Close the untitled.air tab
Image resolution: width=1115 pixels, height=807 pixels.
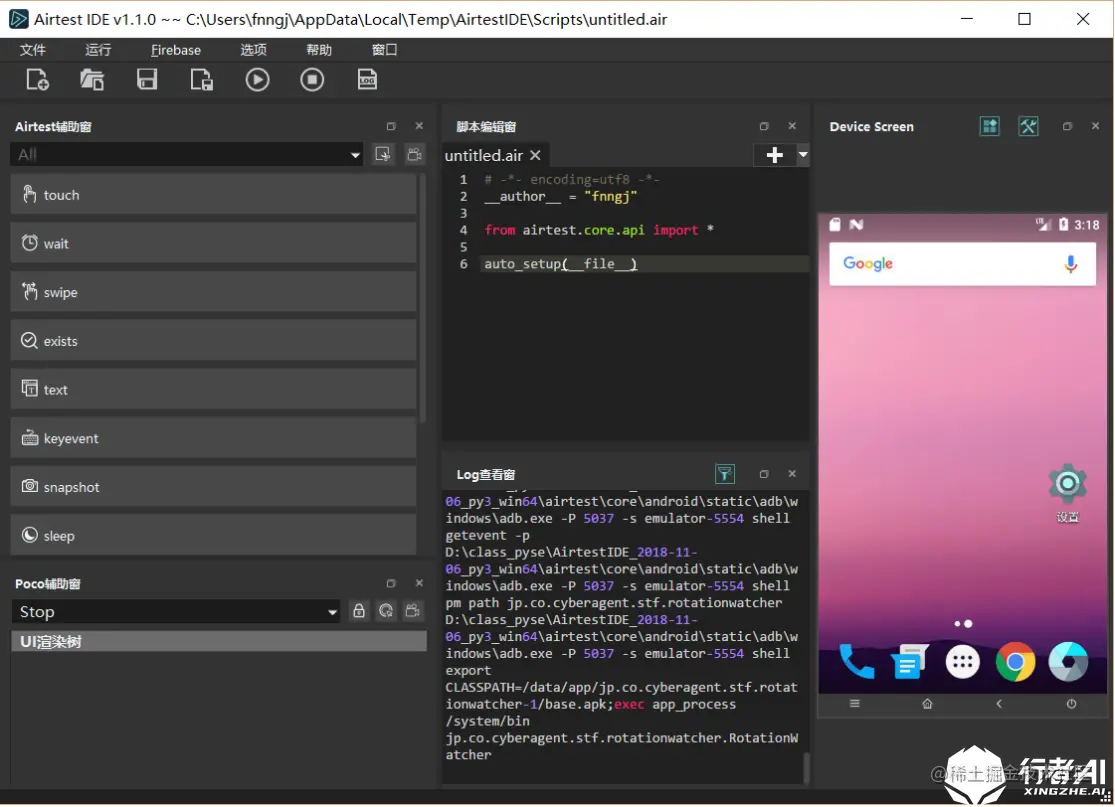[535, 155]
